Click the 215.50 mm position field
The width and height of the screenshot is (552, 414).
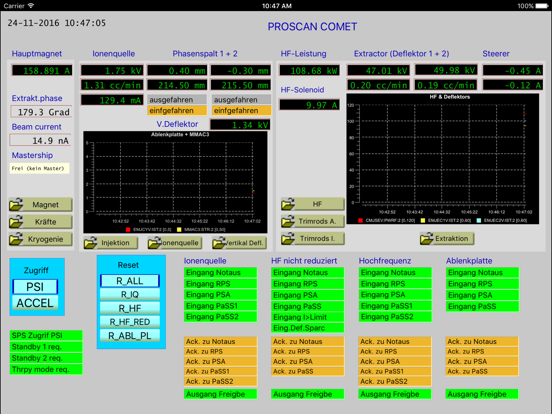pyautogui.click(x=241, y=85)
